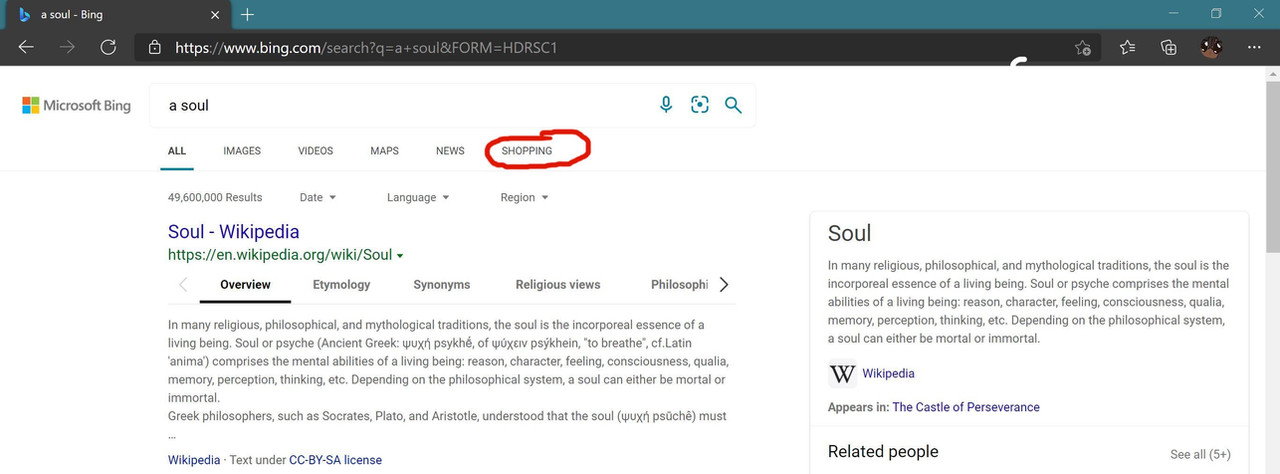Viewport: 1280px width, 474px height.
Task: Select the Synonyms section tab
Action: pyautogui.click(x=441, y=285)
